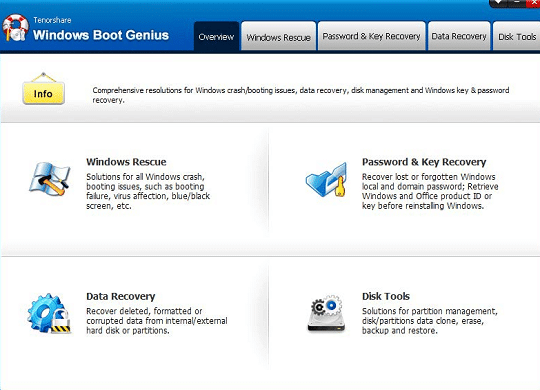Click the Password & Key Recovery folder-and-key icon
Image resolution: width=540 pixels, height=390 pixels.
[x=326, y=180]
